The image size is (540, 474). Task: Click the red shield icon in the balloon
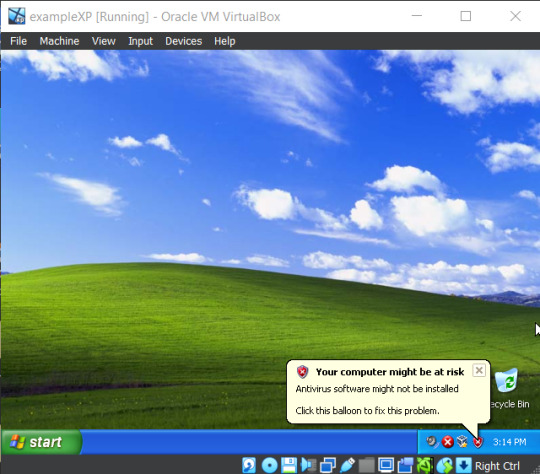(x=302, y=372)
